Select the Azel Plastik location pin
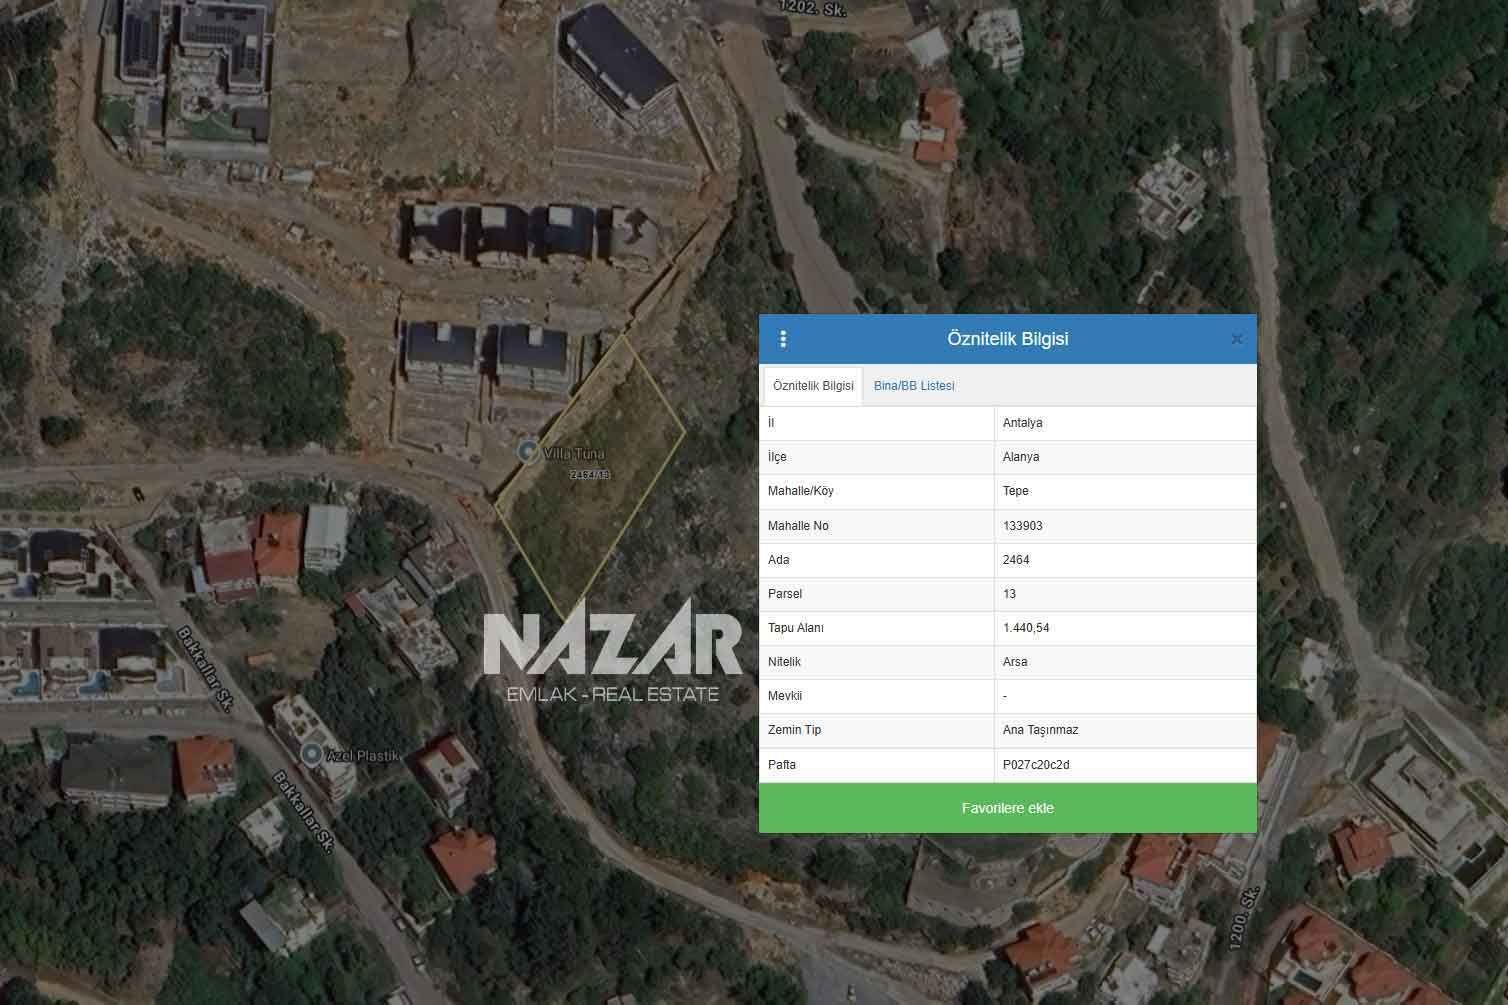Screen dimensions: 1508x1005 [312, 755]
